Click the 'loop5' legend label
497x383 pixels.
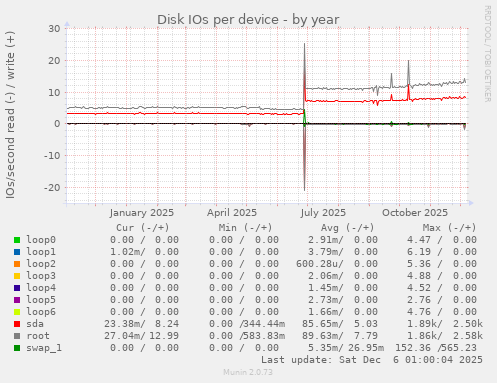41,300
